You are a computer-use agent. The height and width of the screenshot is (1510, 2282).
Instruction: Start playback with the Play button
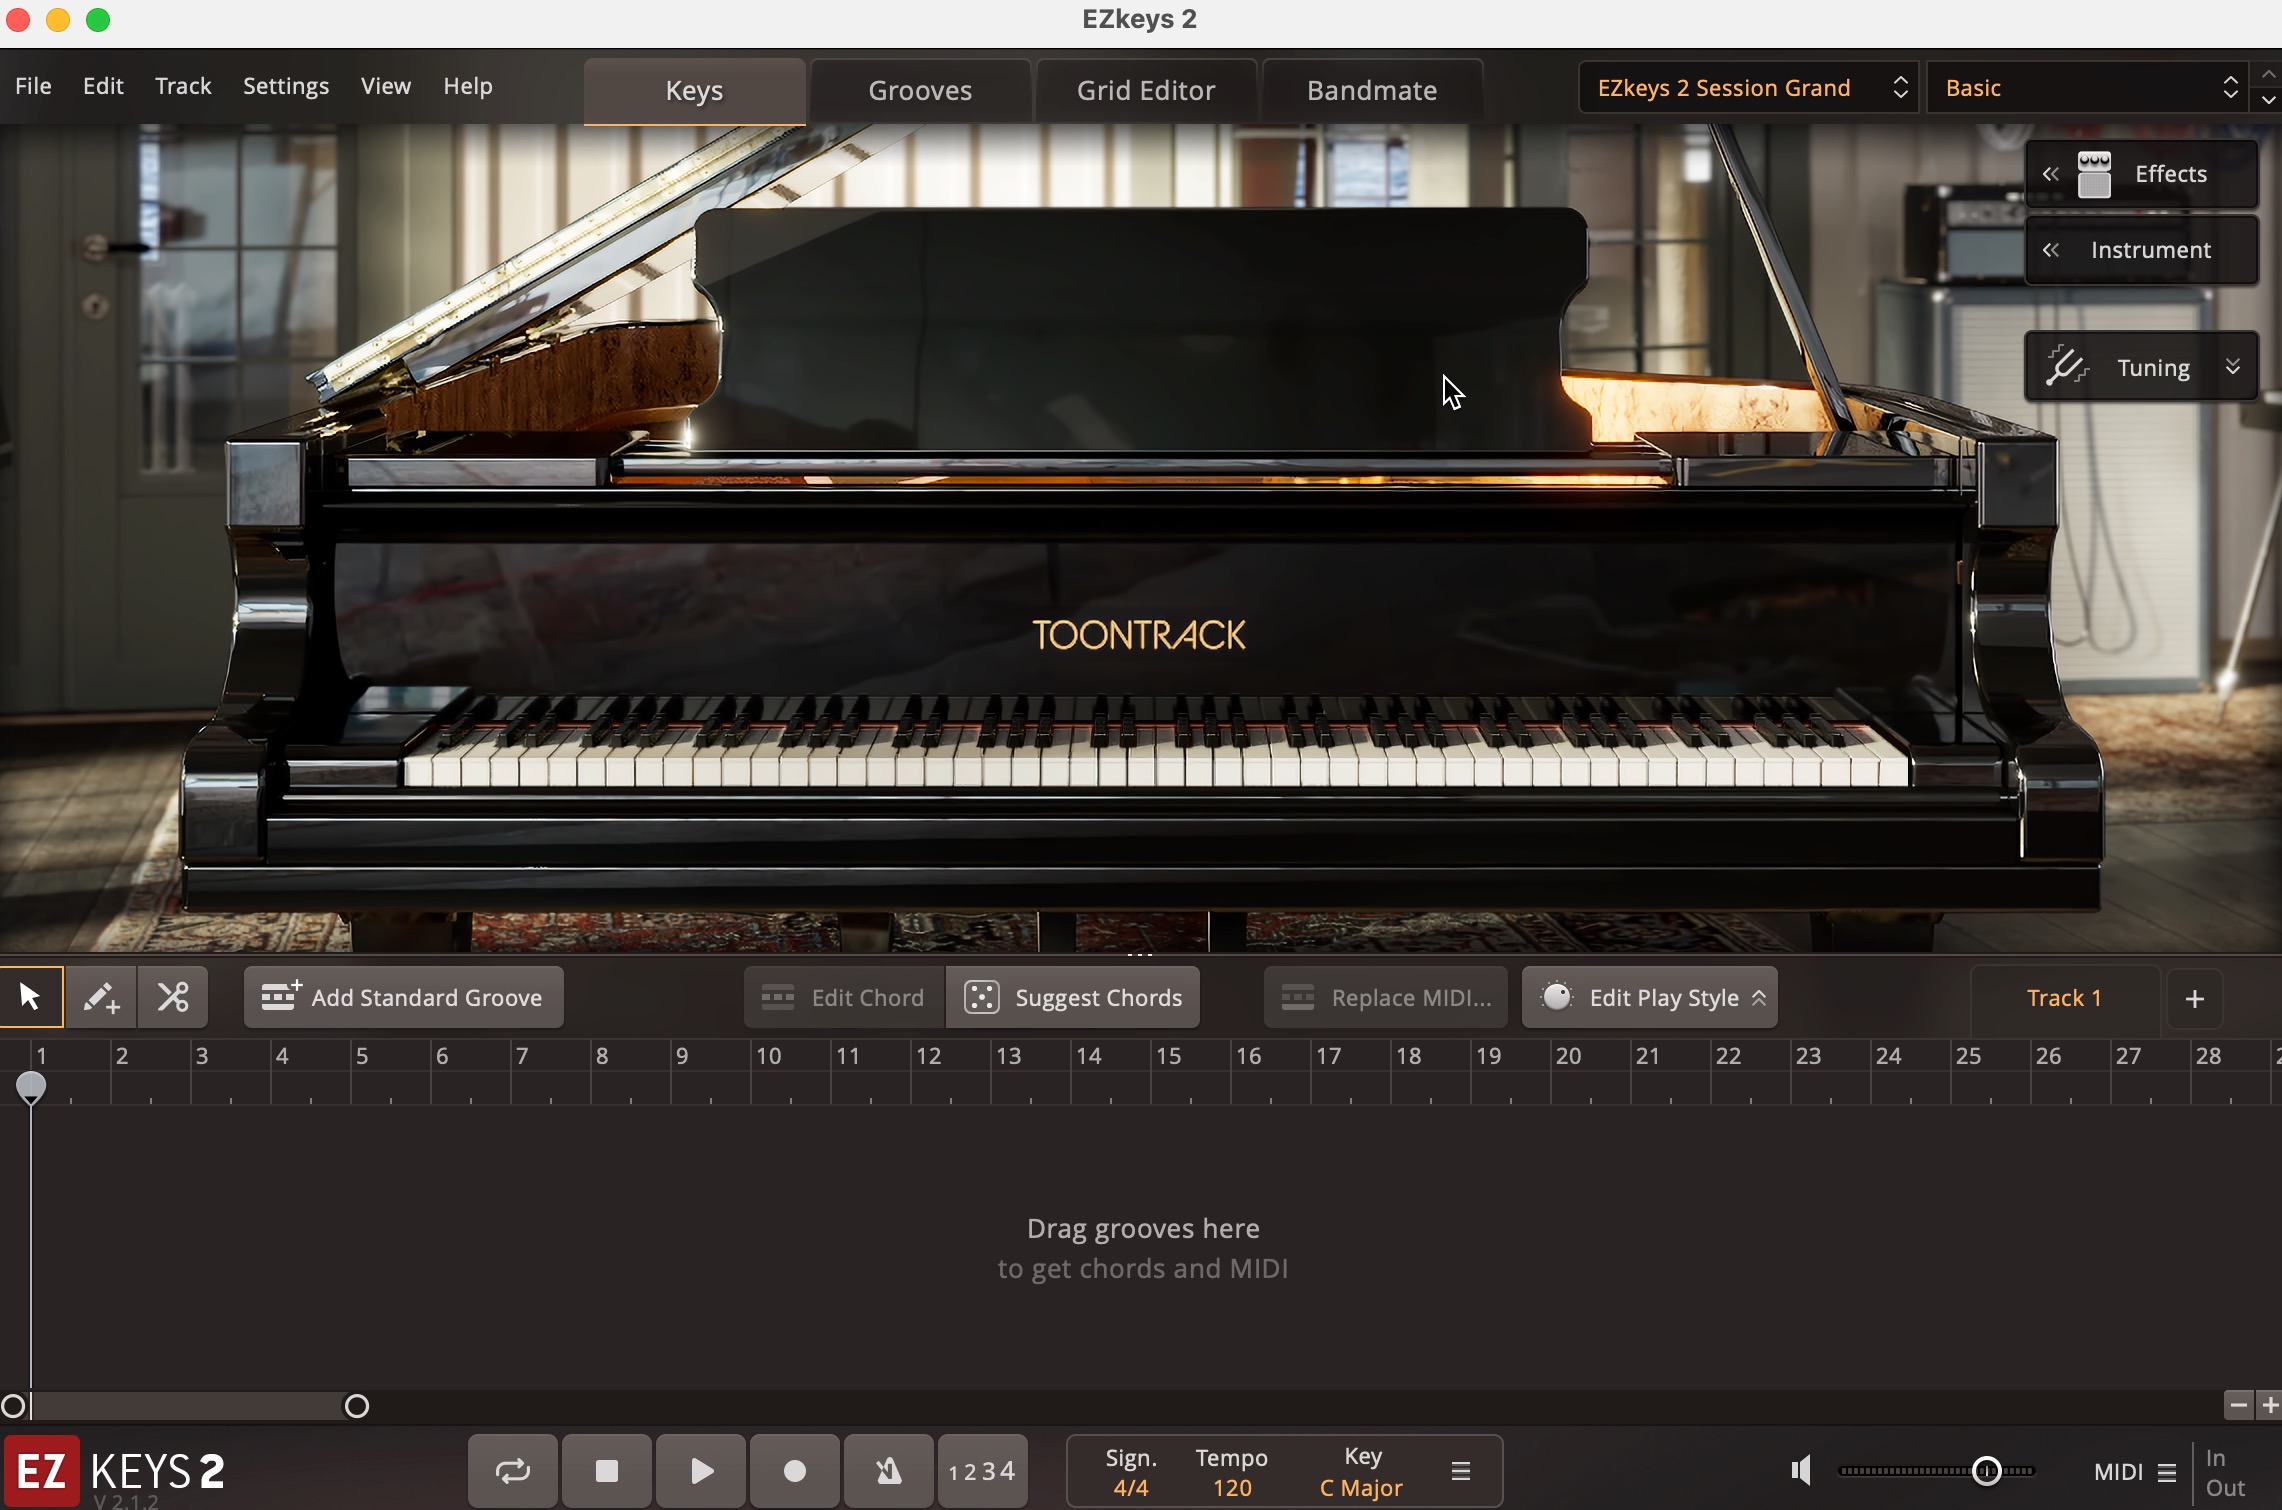[x=701, y=1471]
